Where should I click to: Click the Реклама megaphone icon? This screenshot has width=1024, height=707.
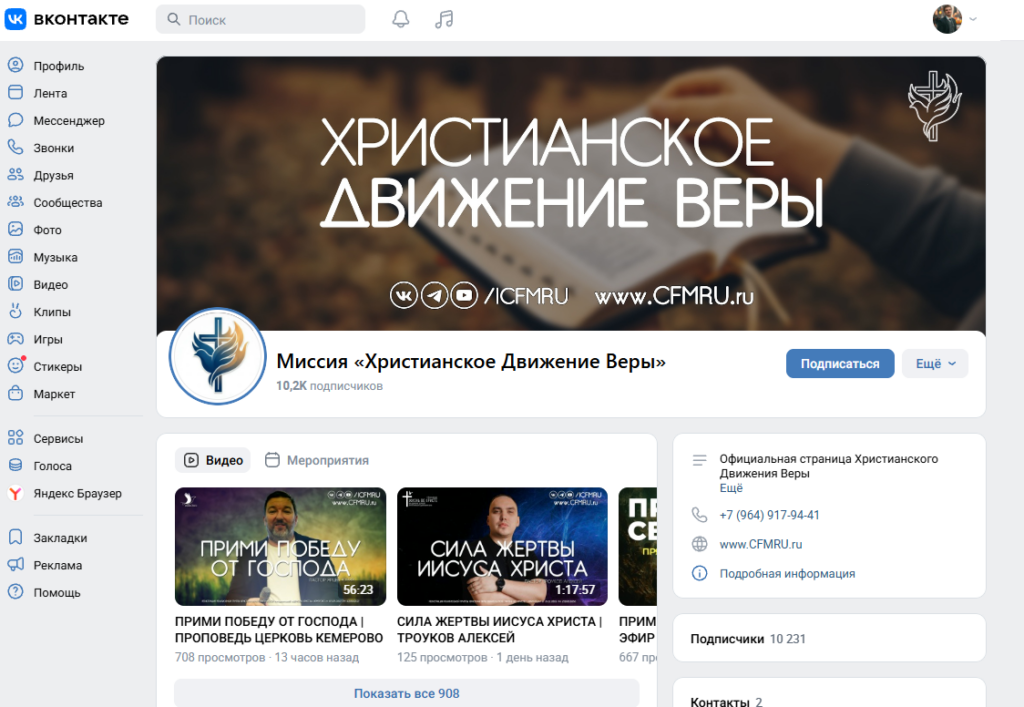point(16,565)
